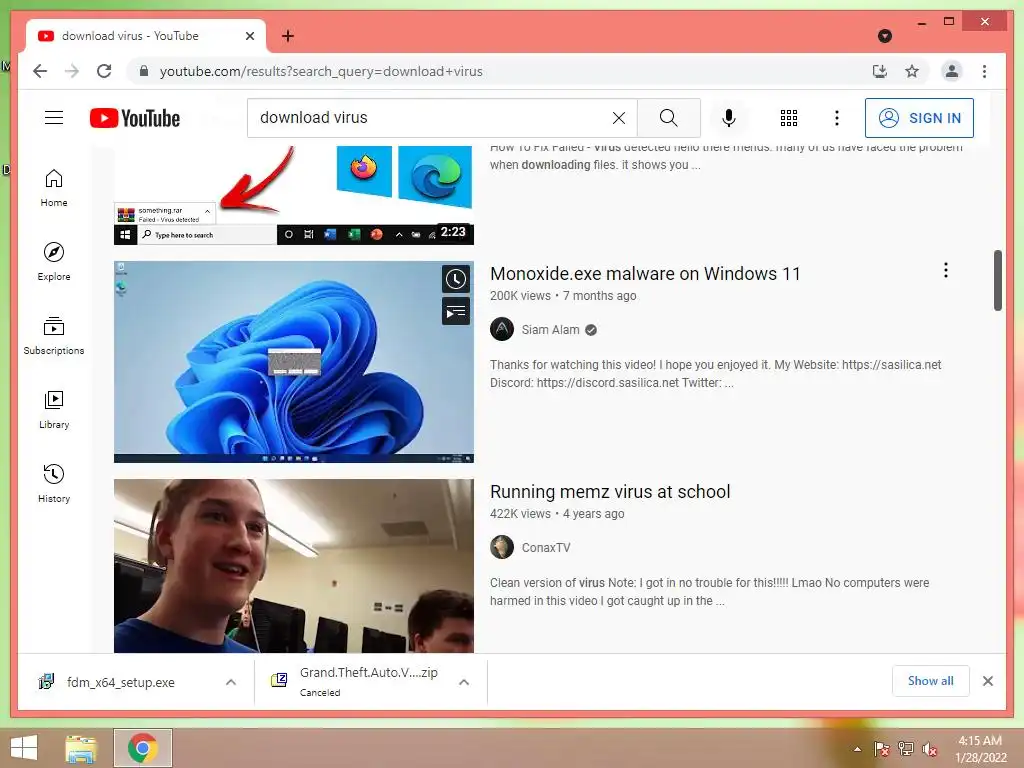Expand fdm_x64_setup.exe download options
Image resolution: width=1024 pixels, height=768 pixels.
coord(231,682)
